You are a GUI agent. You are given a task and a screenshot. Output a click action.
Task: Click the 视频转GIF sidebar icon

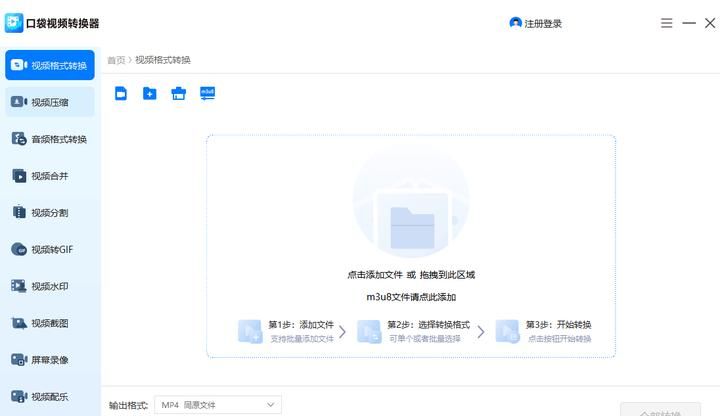pos(19,249)
